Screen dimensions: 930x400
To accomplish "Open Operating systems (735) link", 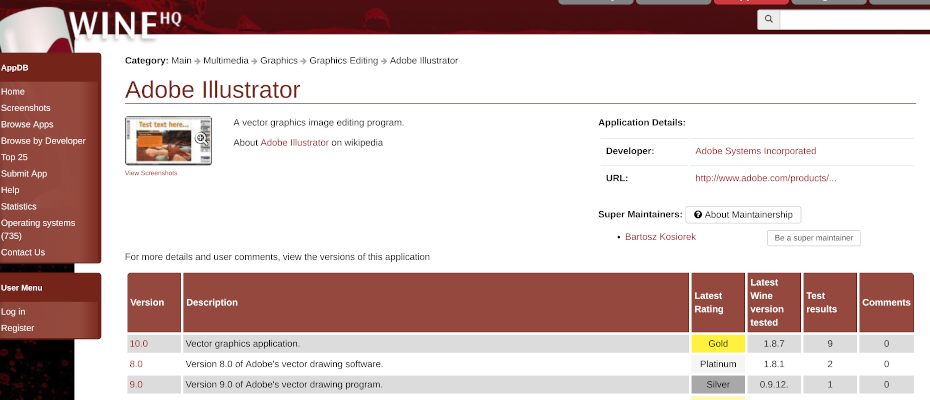I will click(x=38, y=229).
